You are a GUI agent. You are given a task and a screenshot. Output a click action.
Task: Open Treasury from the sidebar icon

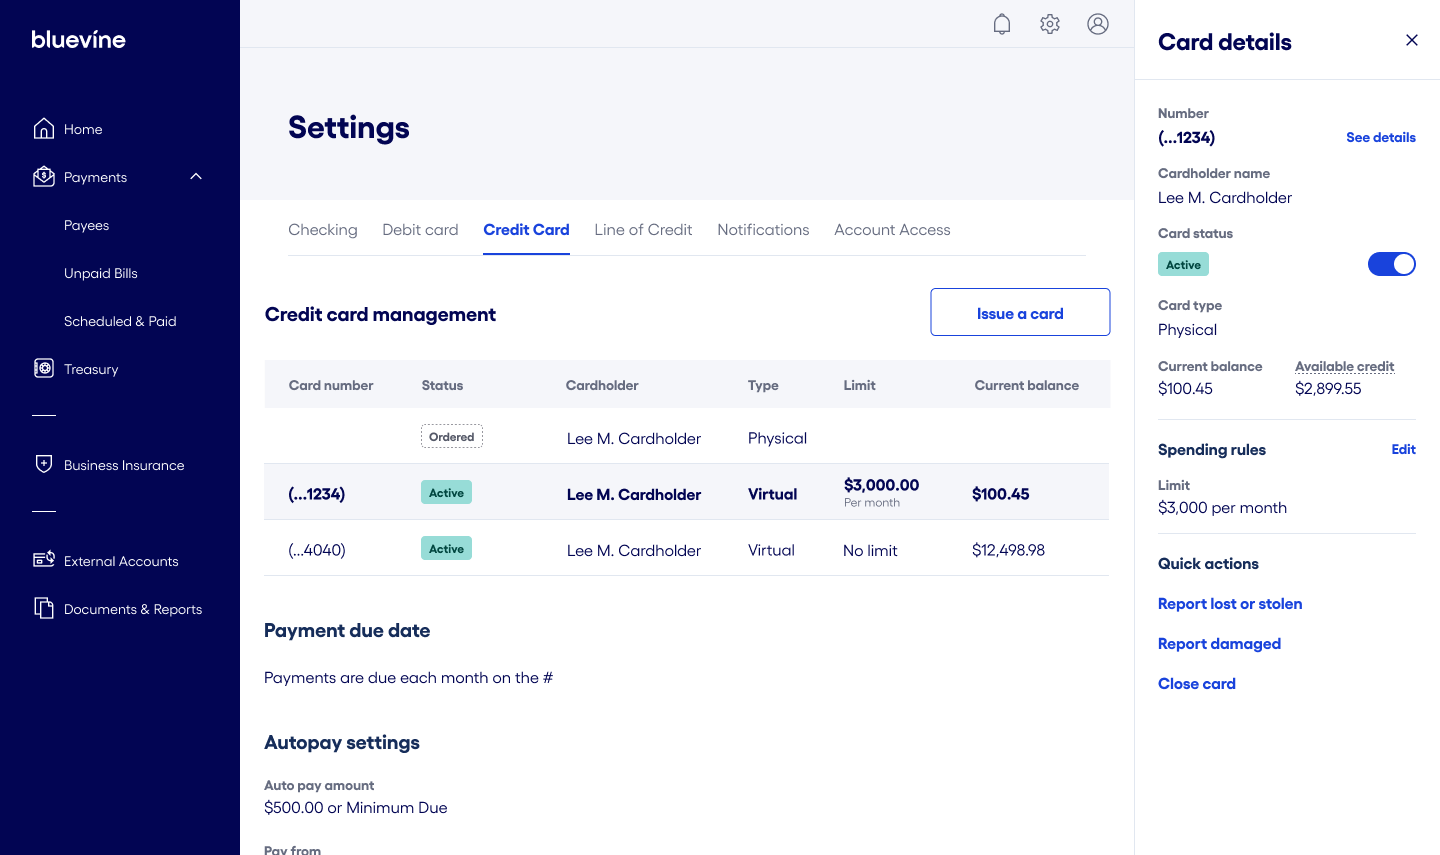coord(43,368)
